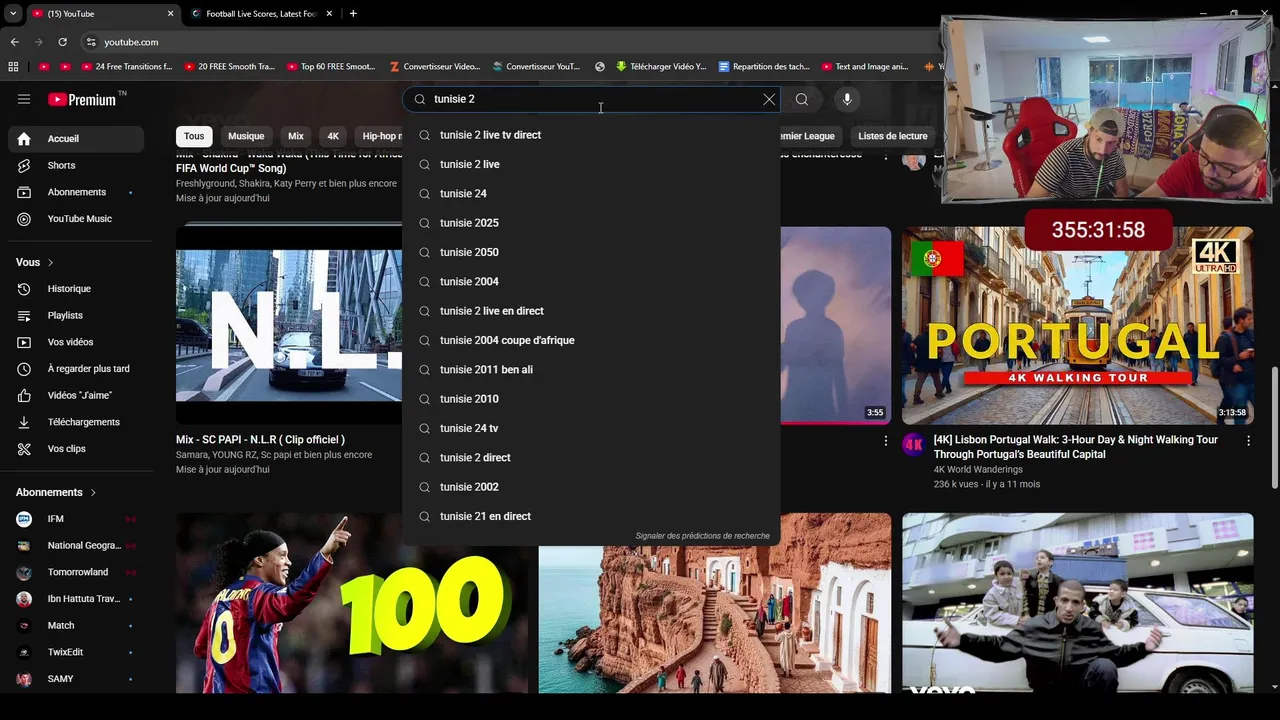Open 'Vos vidéos'
The width and height of the screenshot is (1280, 720).
tap(76, 342)
